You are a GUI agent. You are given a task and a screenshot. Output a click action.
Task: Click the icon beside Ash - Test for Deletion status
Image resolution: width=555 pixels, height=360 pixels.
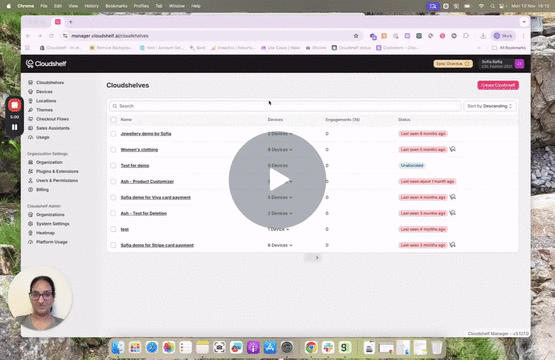click(452, 213)
